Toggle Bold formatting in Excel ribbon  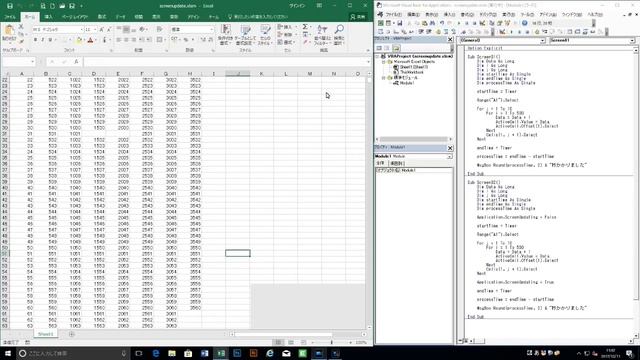(36, 40)
